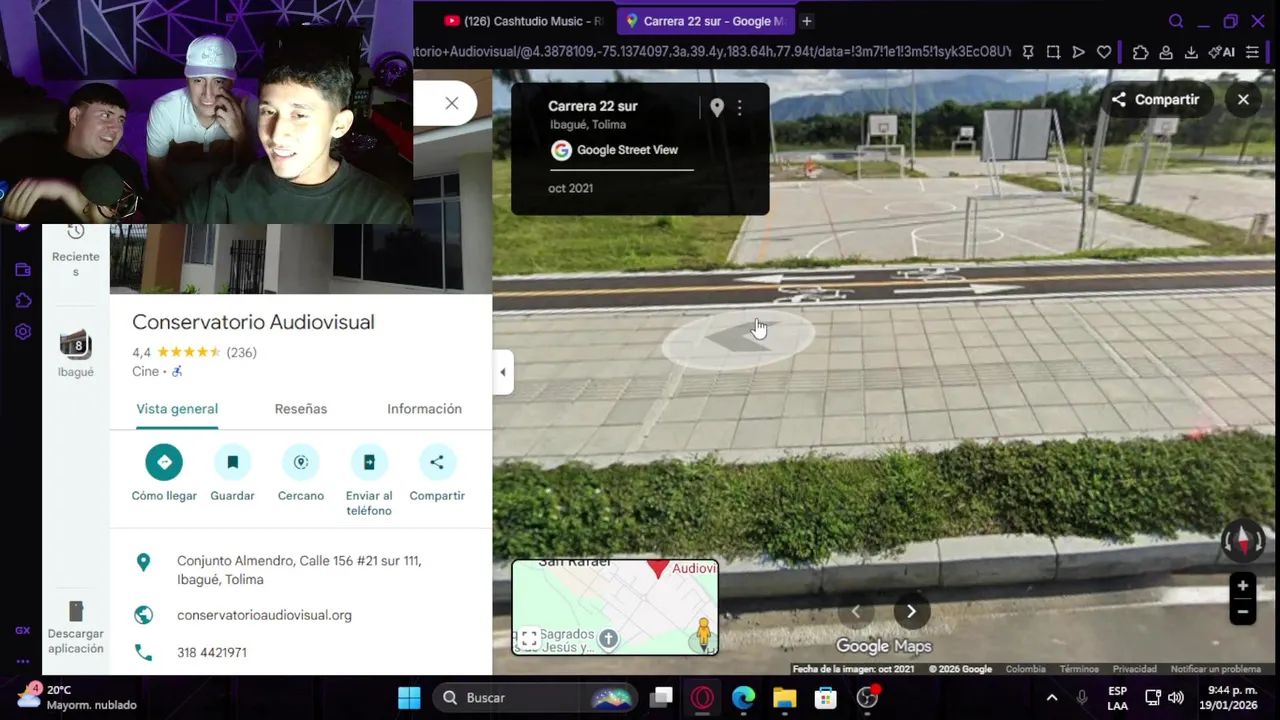Image resolution: width=1280 pixels, height=720 pixels.
Task: Open Microsoft Edge from the taskbar
Action: pyautogui.click(x=743, y=698)
